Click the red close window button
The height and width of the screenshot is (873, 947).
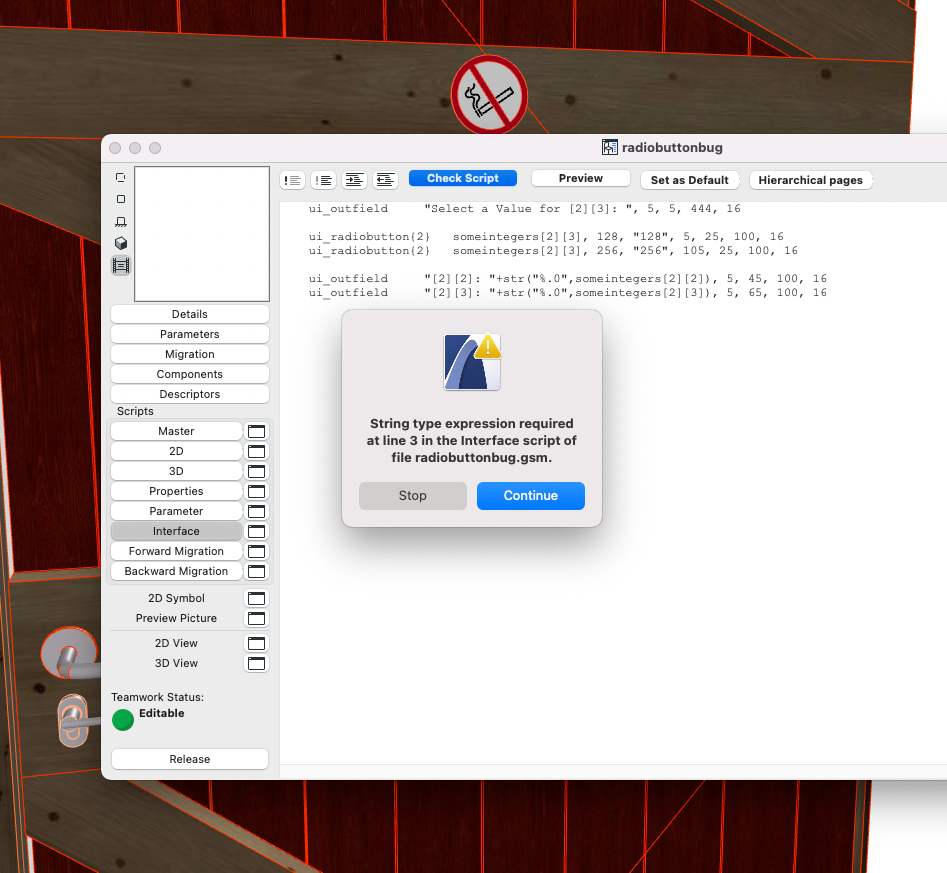pos(115,148)
